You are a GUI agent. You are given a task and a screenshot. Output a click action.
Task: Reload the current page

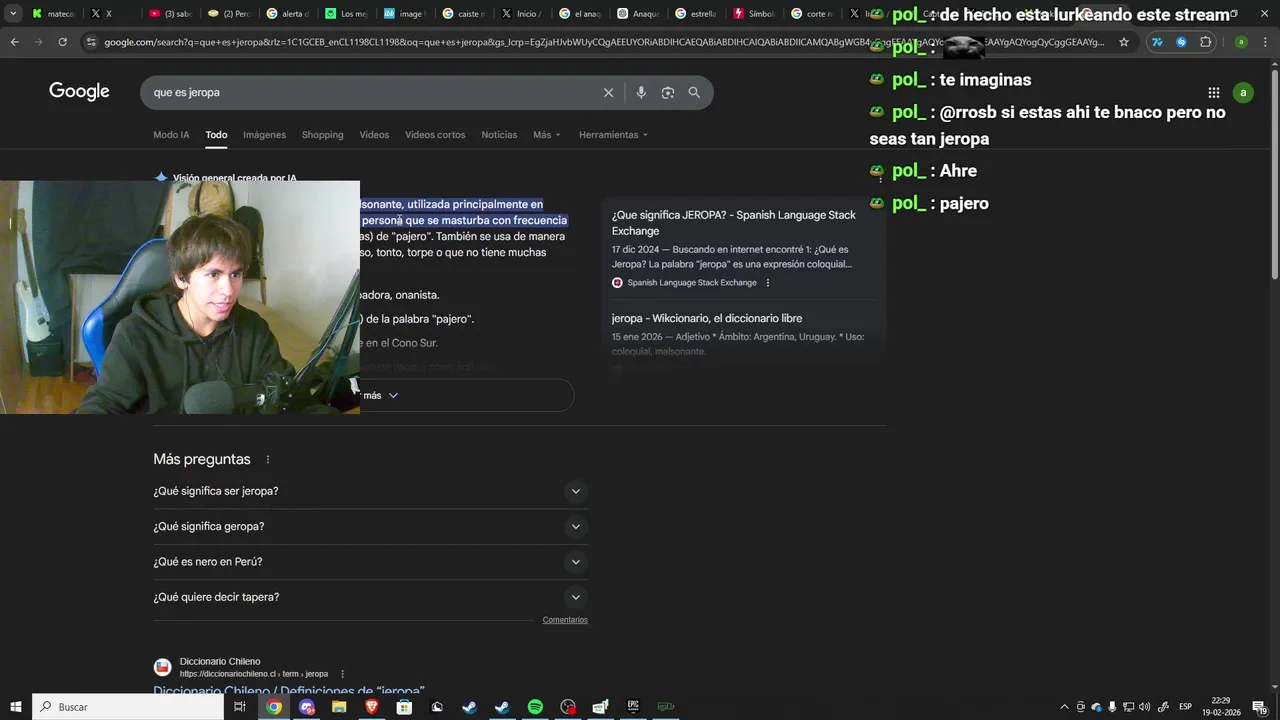point(62,42)
